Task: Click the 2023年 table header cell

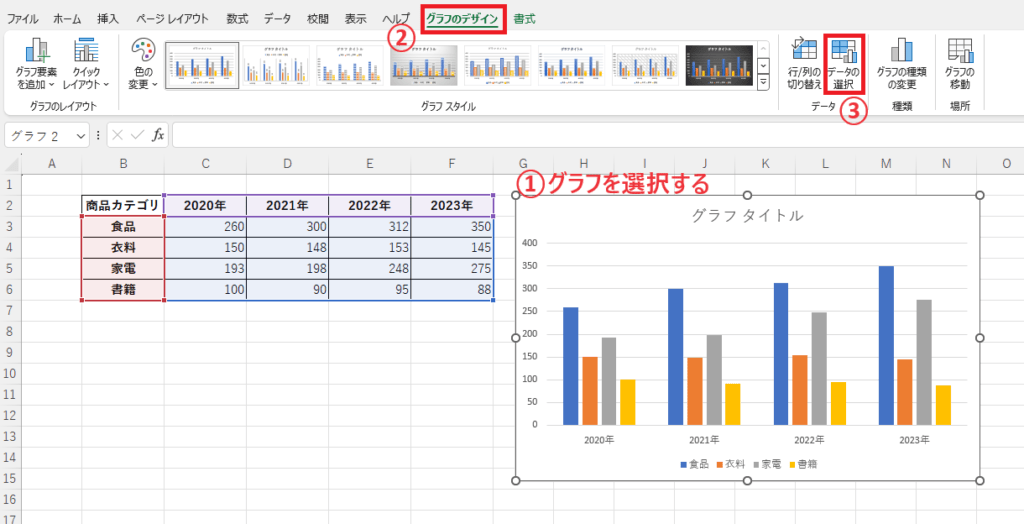Action: coord(452,206)
